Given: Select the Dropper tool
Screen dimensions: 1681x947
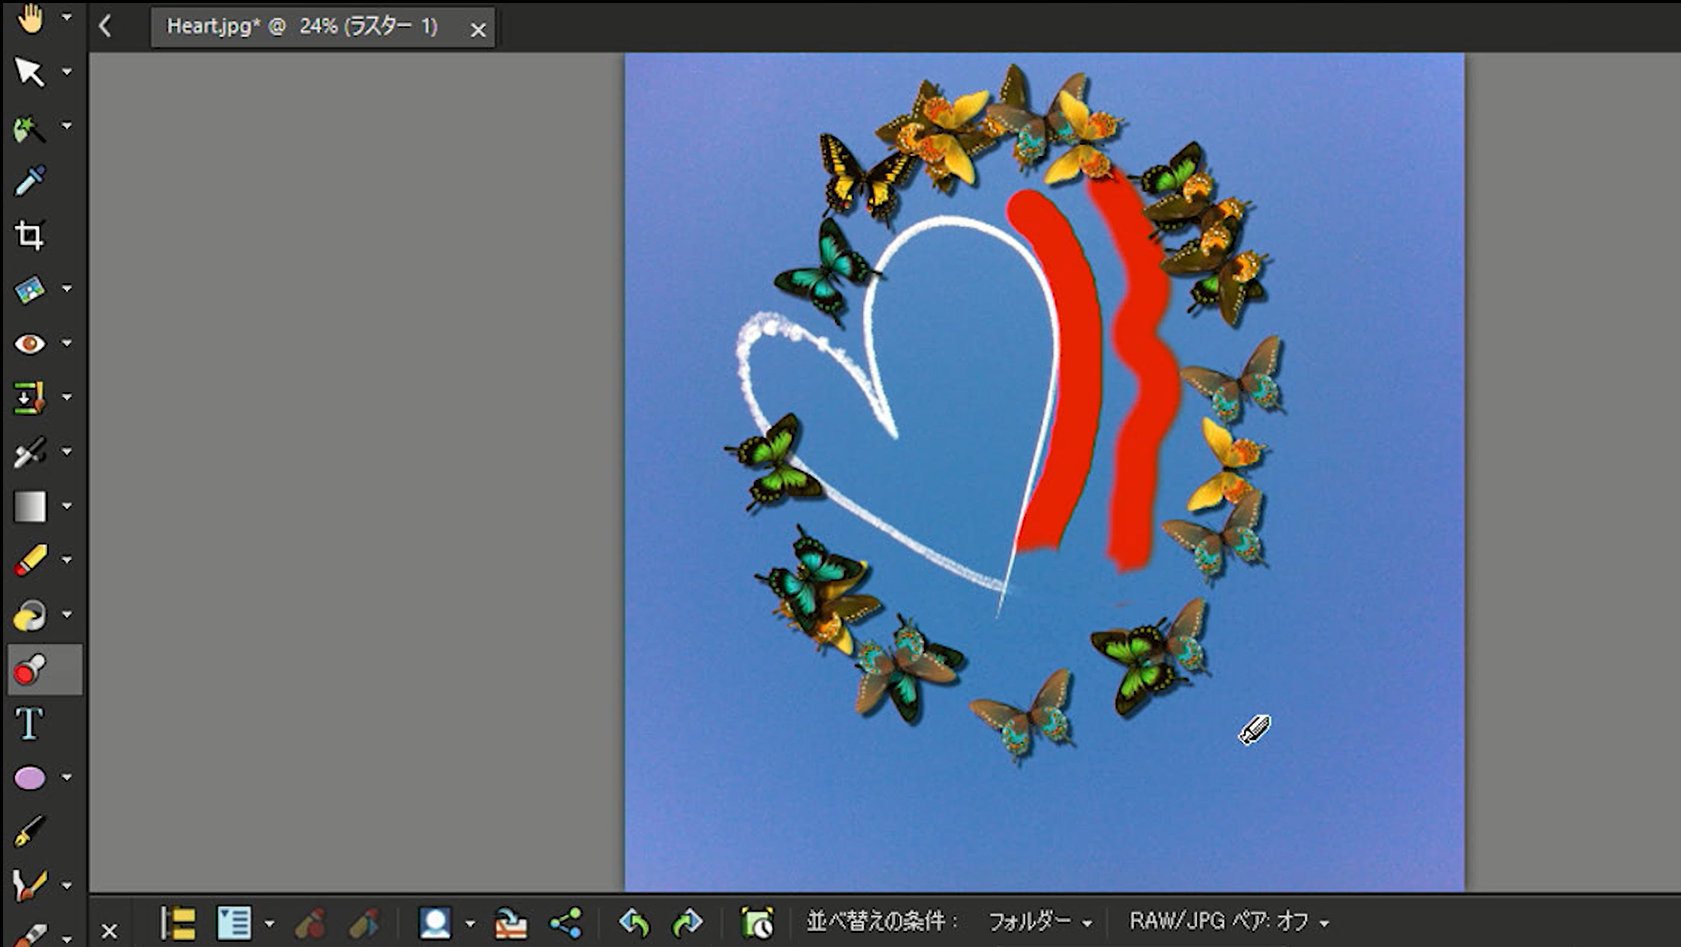Looking at the screenshot, I should [30, 181].
